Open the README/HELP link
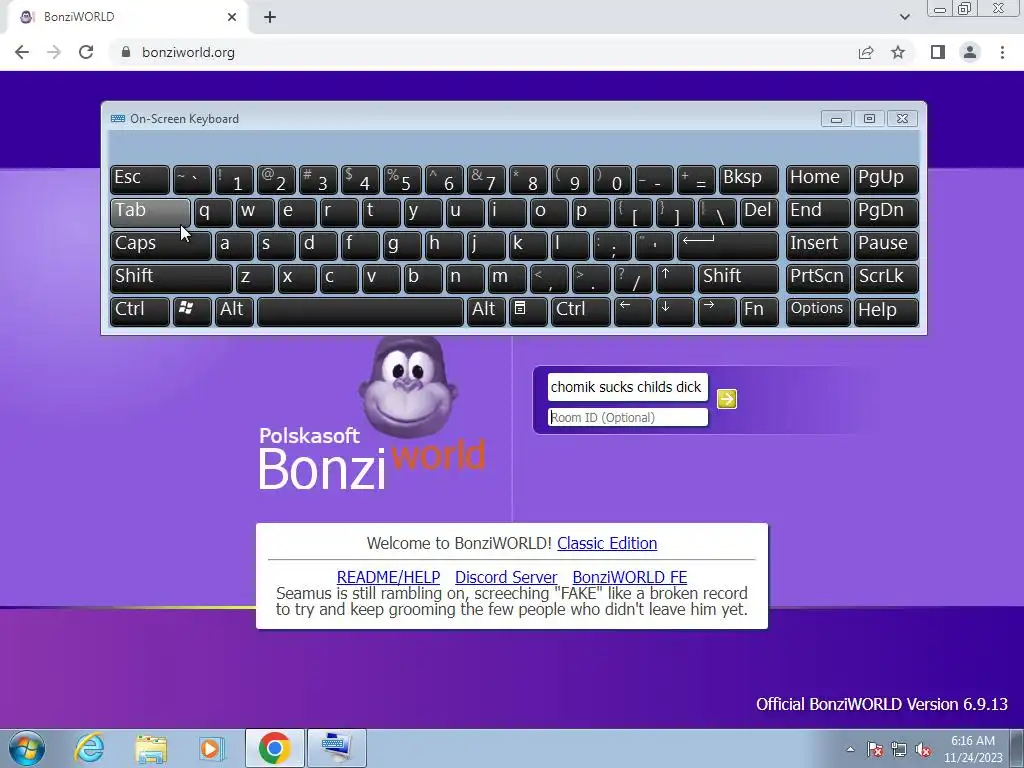 coord(388,577)
